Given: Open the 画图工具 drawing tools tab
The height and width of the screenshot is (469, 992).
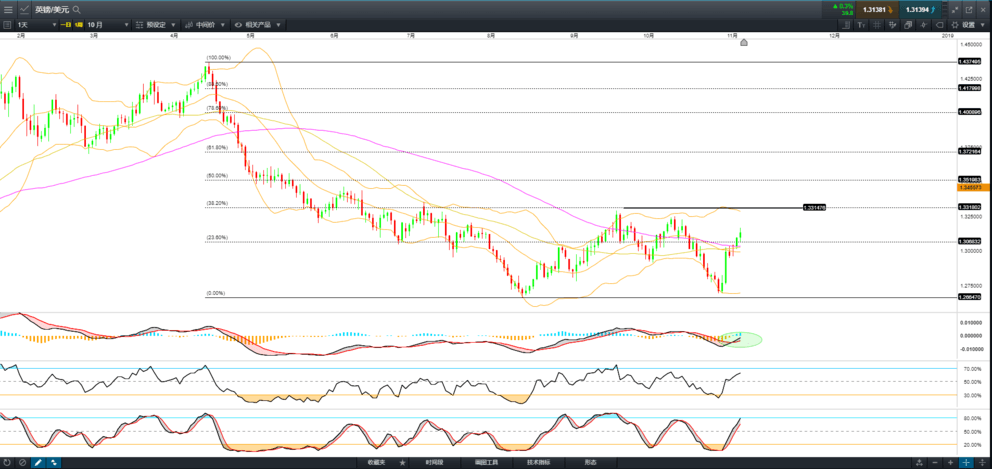Looking at the screenshot, I should [x=486, y=463].
